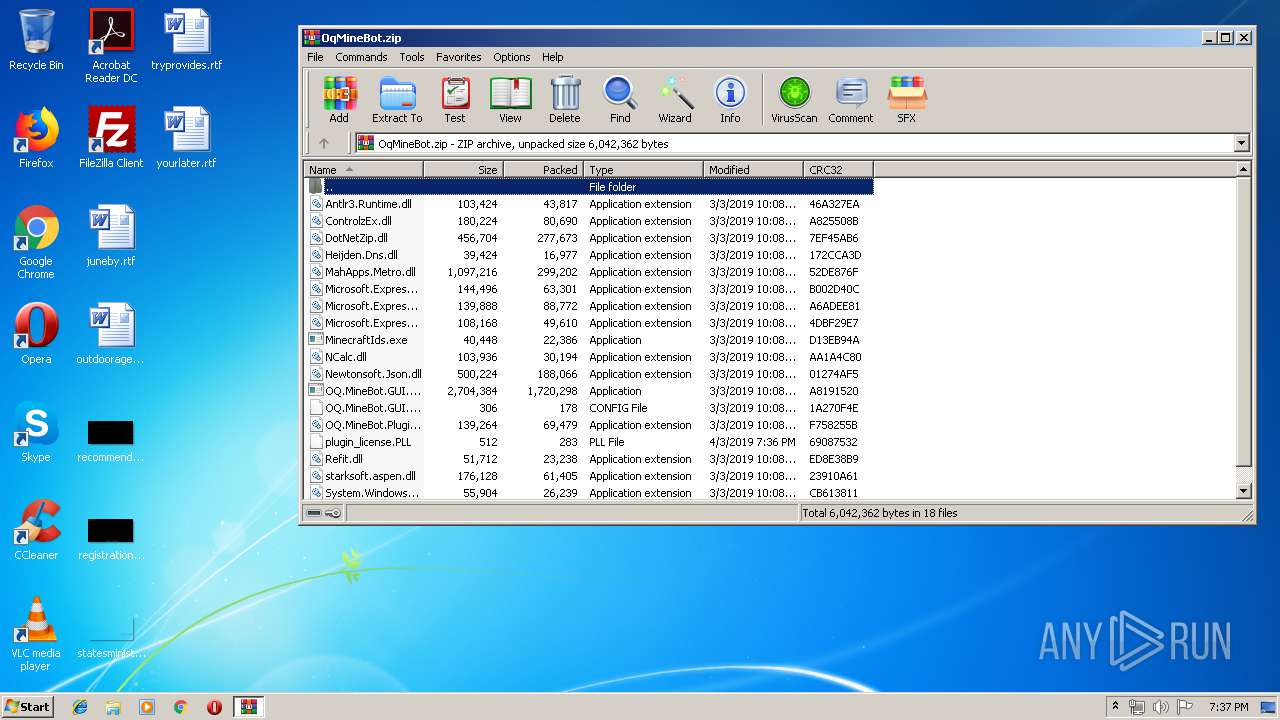Click volume speaker tray icon
The width and height of the screenshot is (1280, 720).
1161,707
